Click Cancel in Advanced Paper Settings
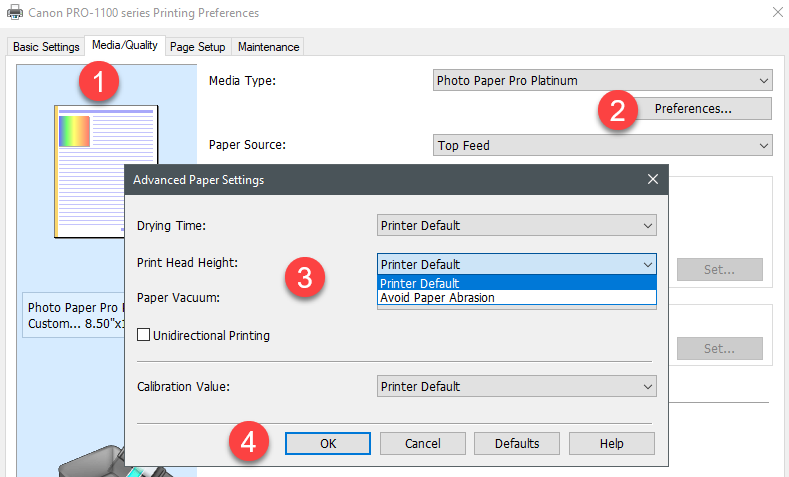The image size is (789, 477). click(423, 443)
